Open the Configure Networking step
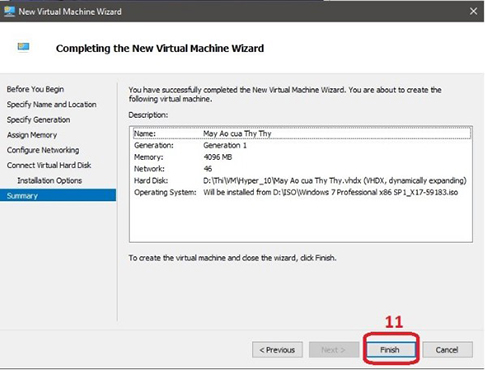485x370 pixels. 43,150
